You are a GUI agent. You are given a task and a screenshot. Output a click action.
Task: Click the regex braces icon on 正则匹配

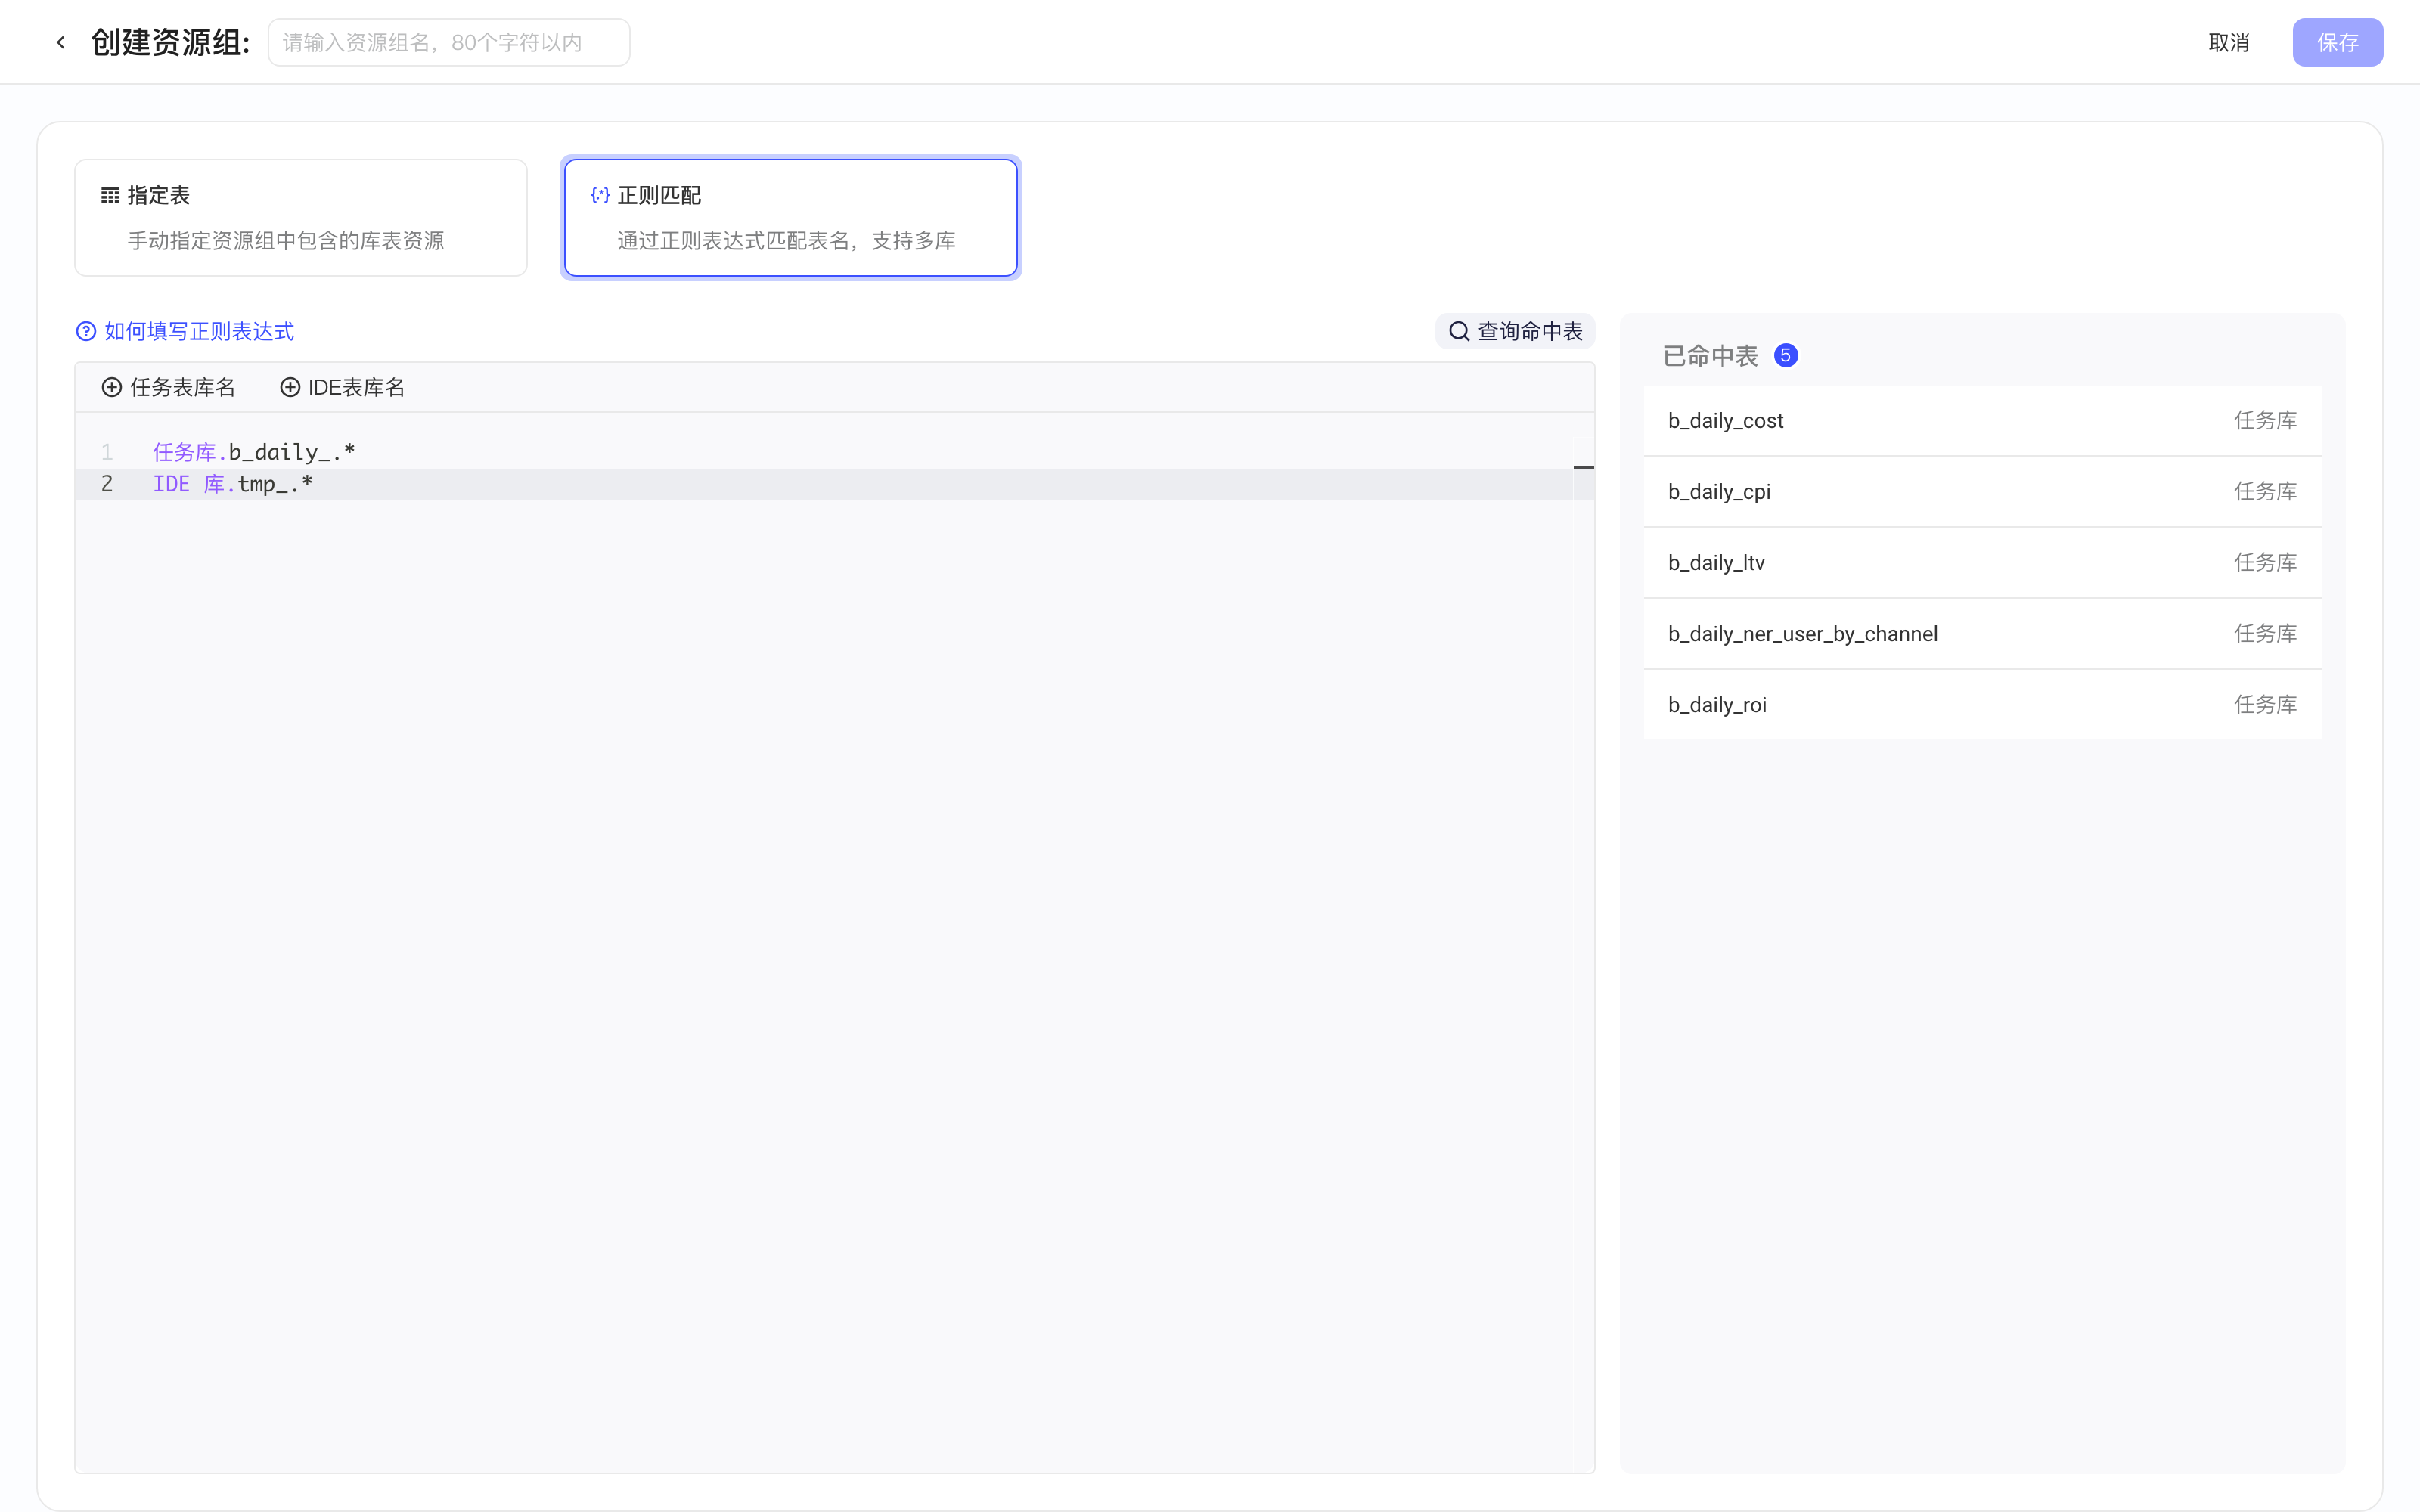tap(600, 195)
